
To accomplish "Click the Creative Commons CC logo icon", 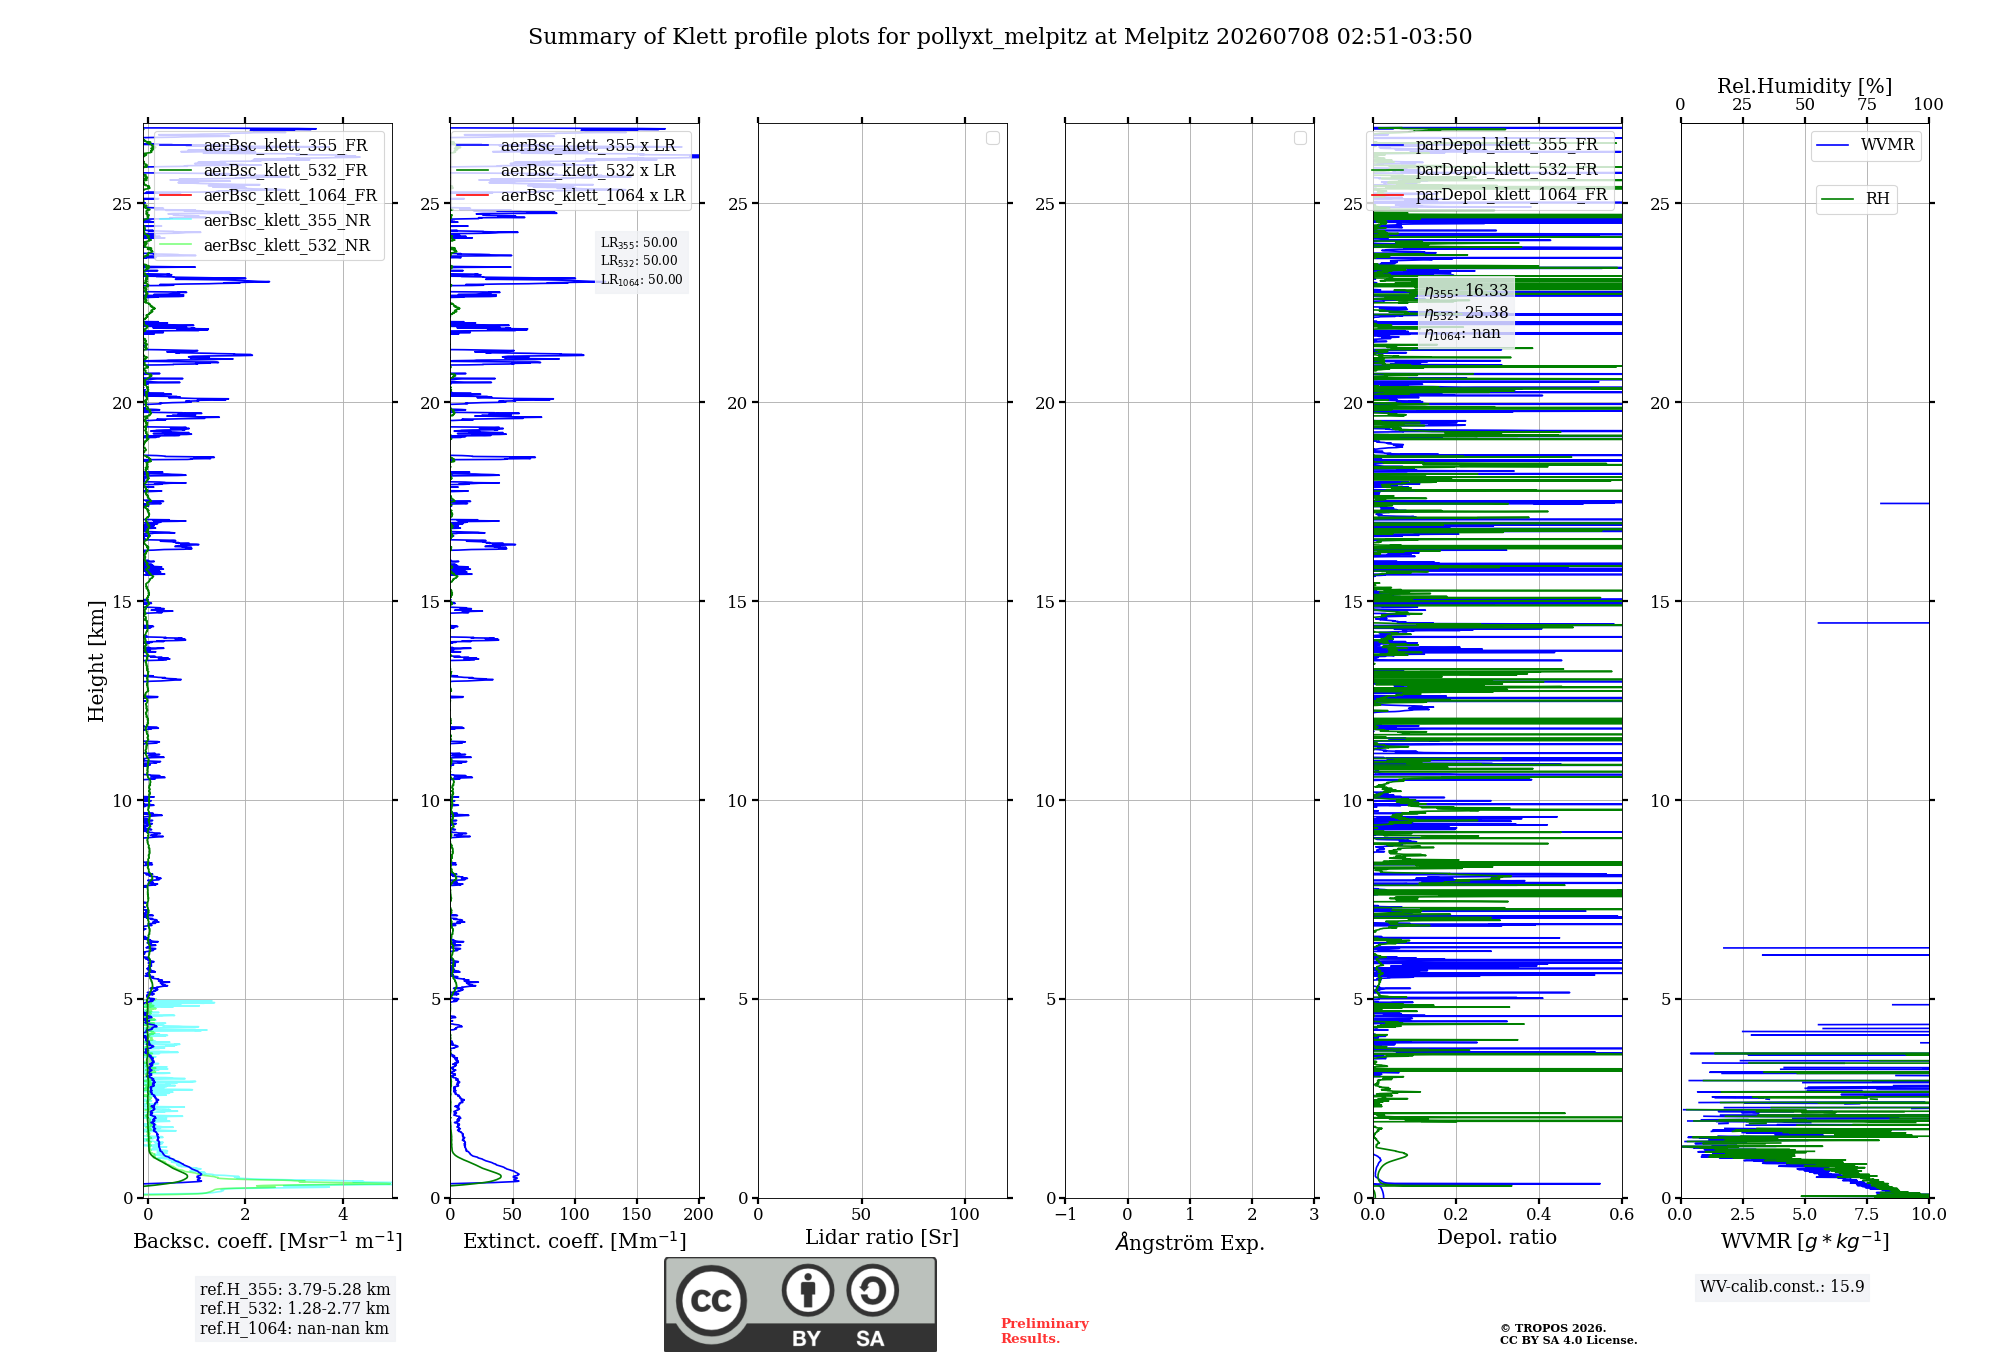I will coord(711,1300).
